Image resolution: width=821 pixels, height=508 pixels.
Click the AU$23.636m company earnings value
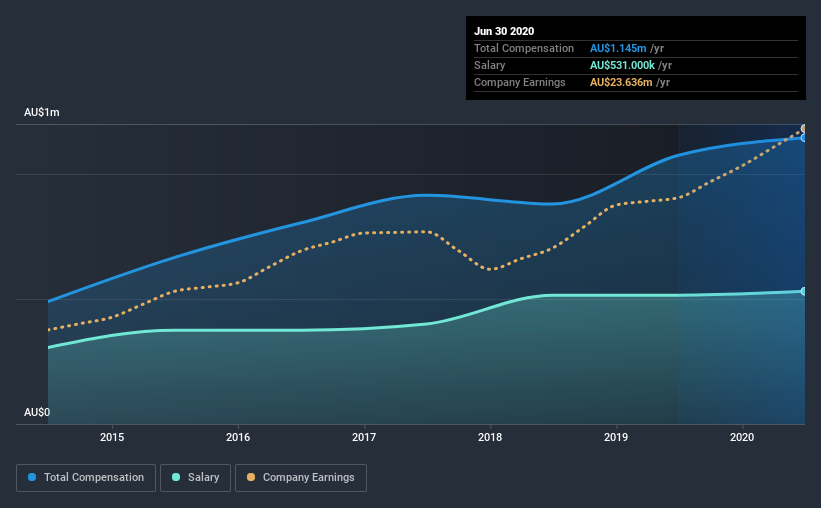click(x=621, y=82)
